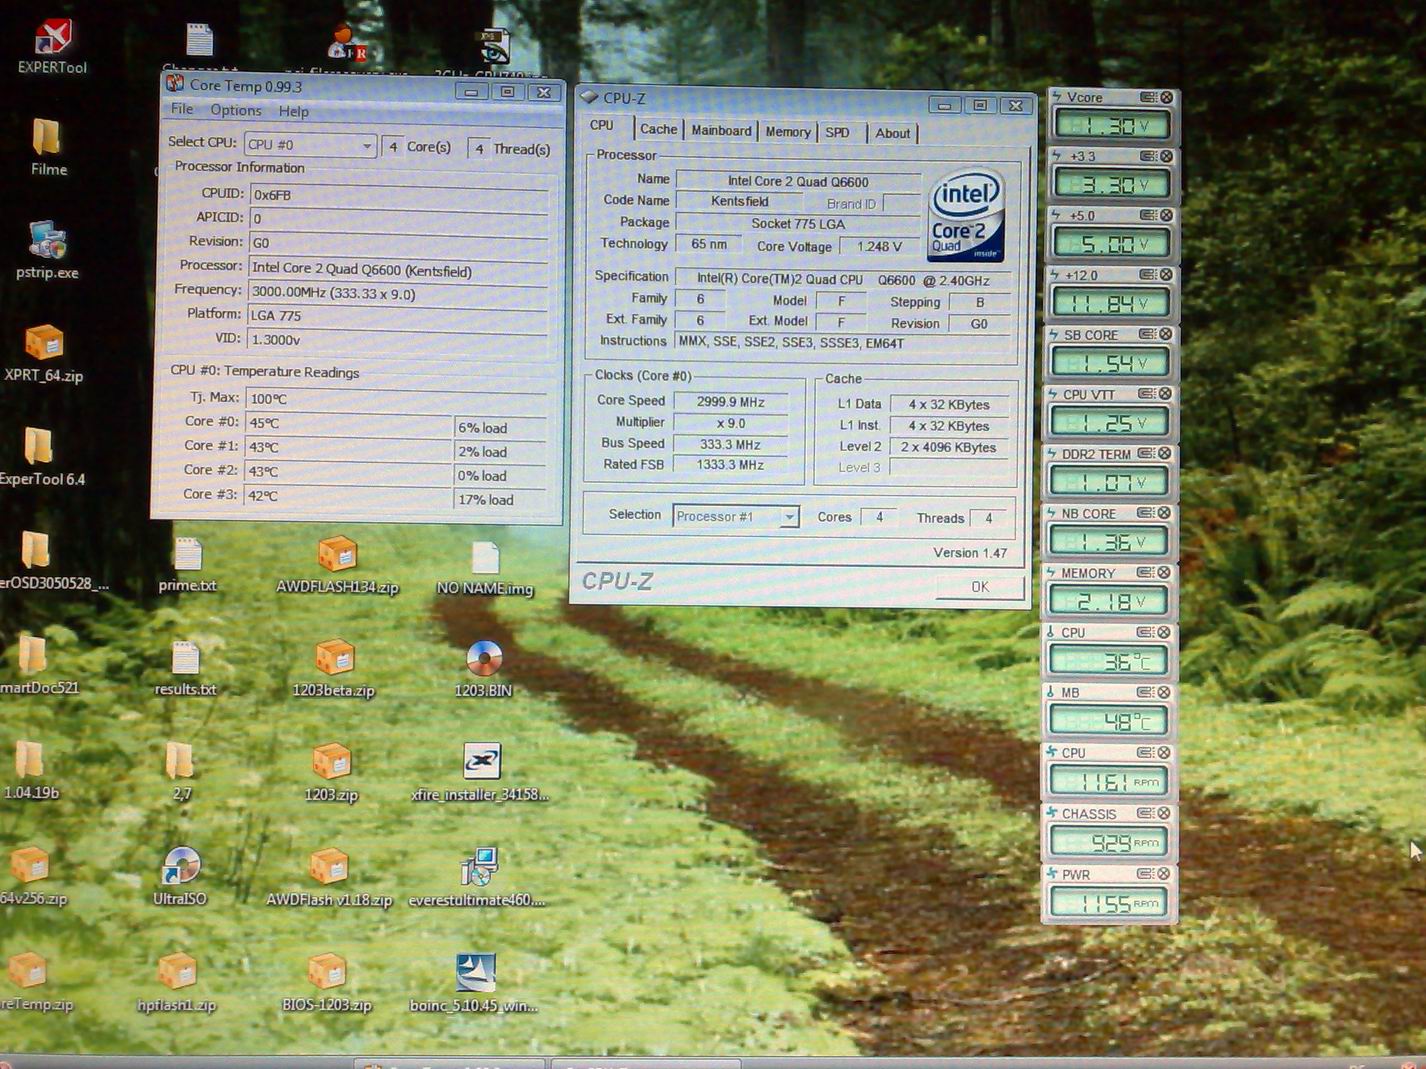Open Help menu in Core Temp

(293, 111)
